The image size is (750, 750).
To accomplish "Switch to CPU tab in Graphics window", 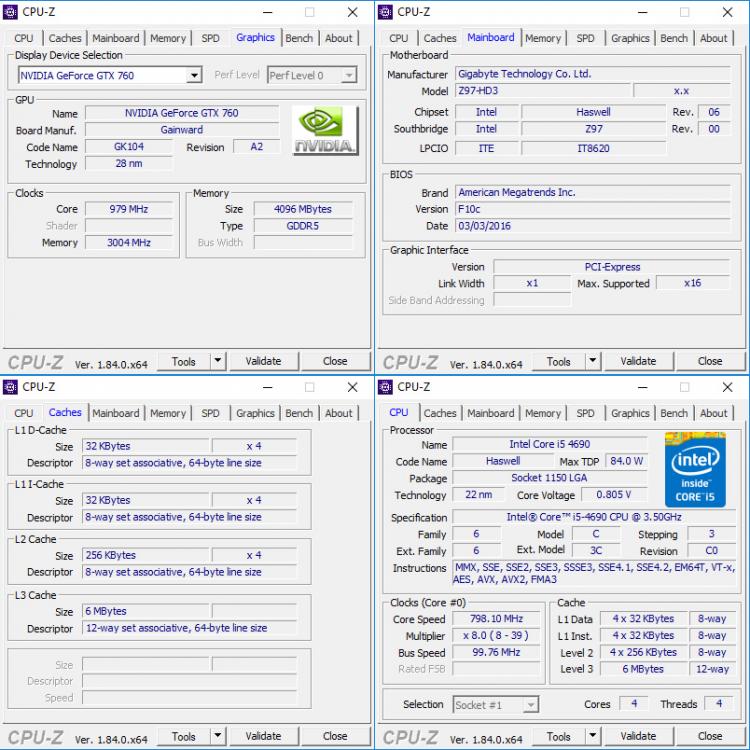I will pos(23,38).
